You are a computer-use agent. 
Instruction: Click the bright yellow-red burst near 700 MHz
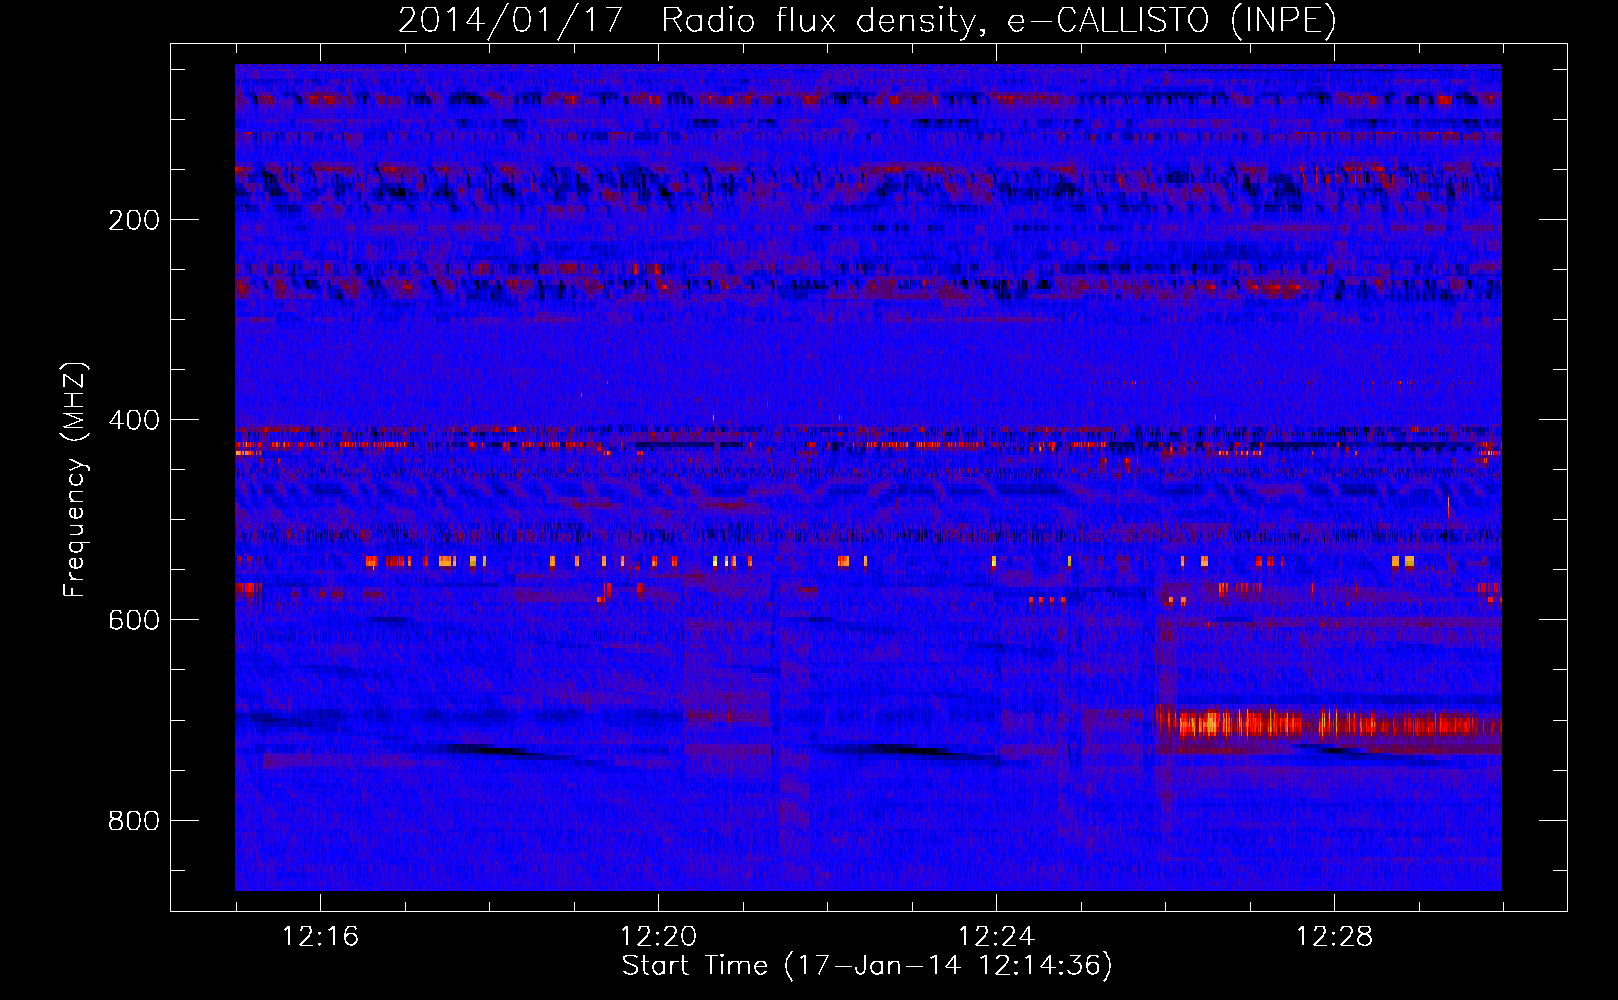[1329, 723]
